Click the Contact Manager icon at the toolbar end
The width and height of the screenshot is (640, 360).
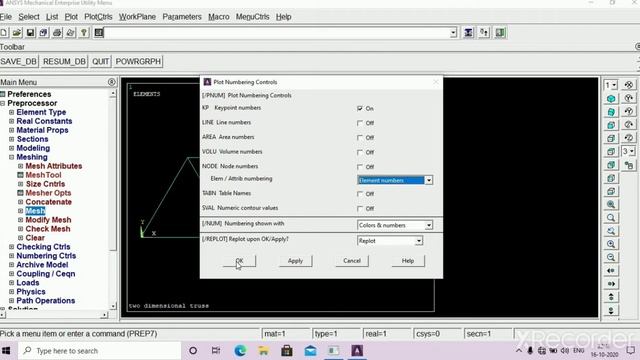click(x=500, y=33)
